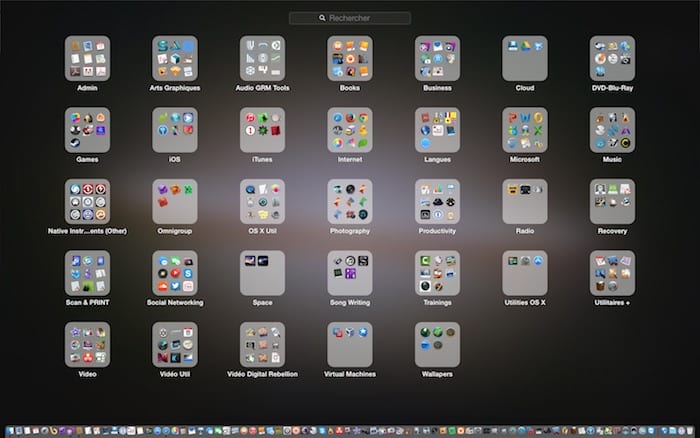Open the Trainings folder

coord(438,273)
